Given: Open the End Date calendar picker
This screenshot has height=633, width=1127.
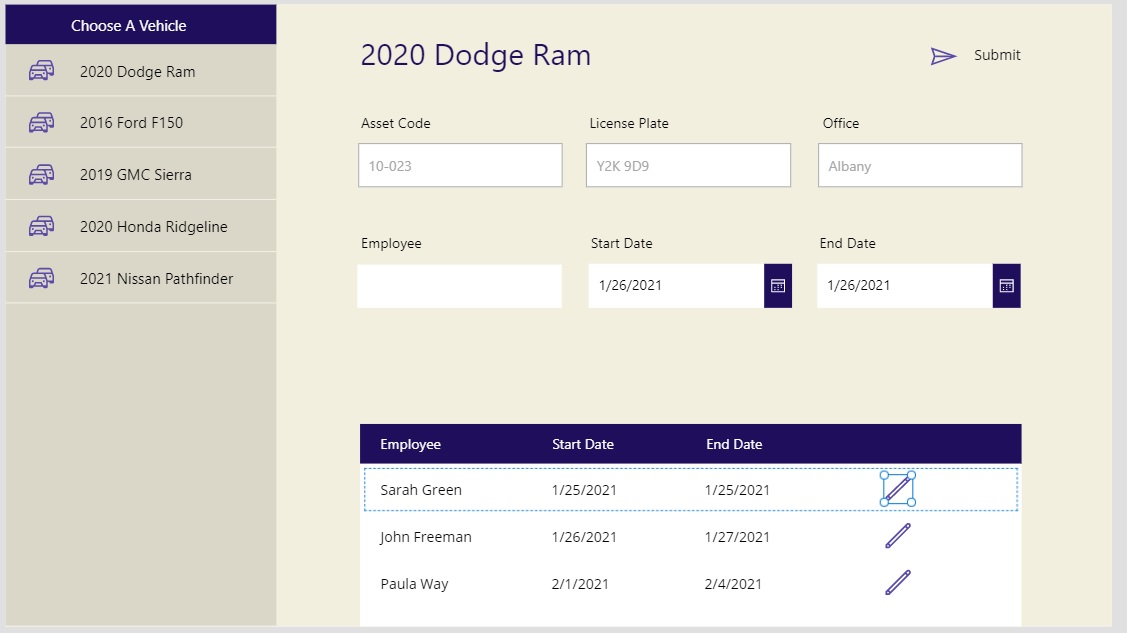Looking at the screenshot, I should point(1006,285).
